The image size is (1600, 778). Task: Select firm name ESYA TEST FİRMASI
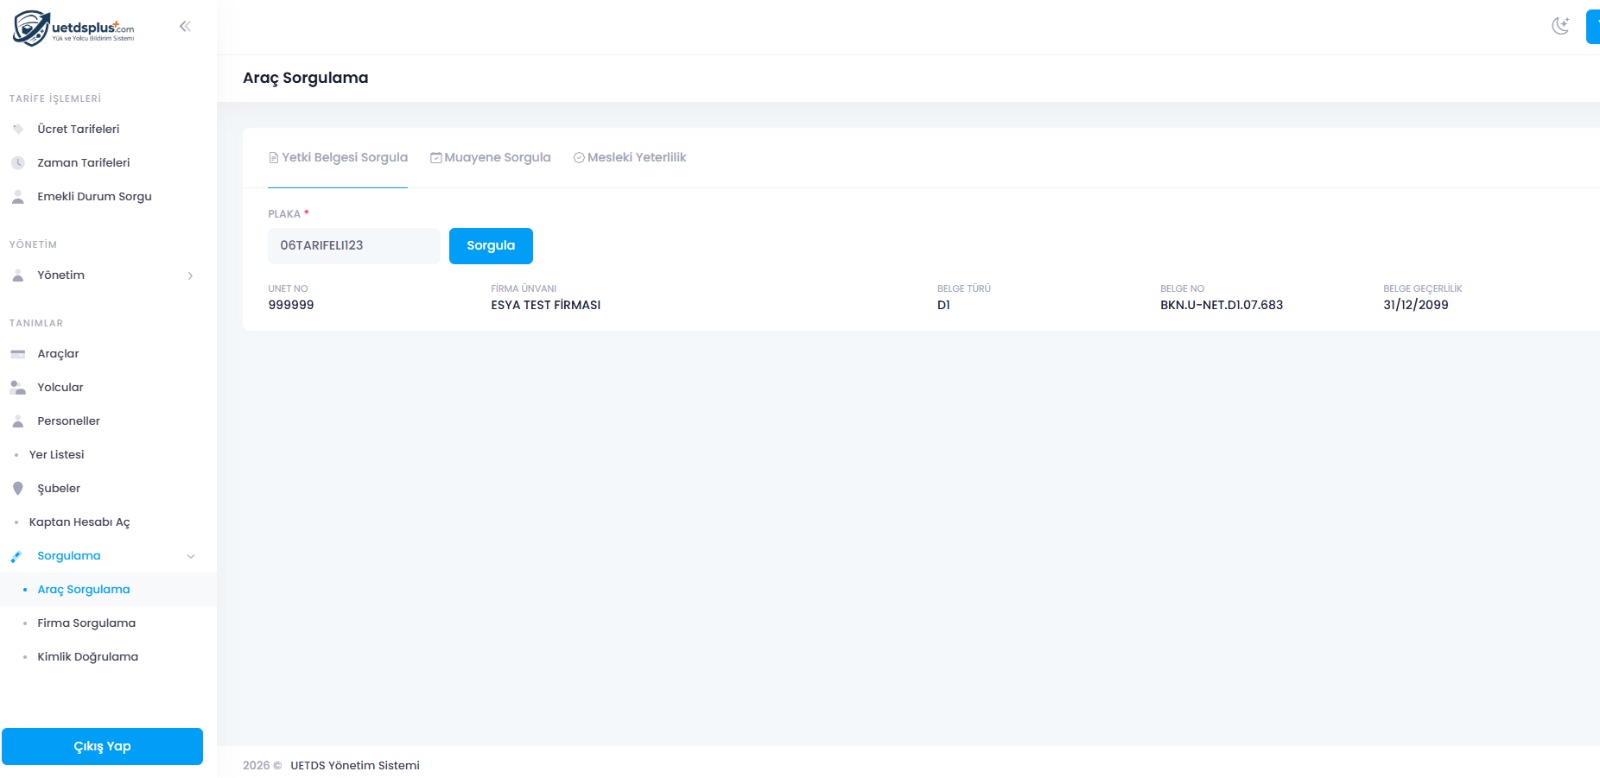(x=546, y=306)
